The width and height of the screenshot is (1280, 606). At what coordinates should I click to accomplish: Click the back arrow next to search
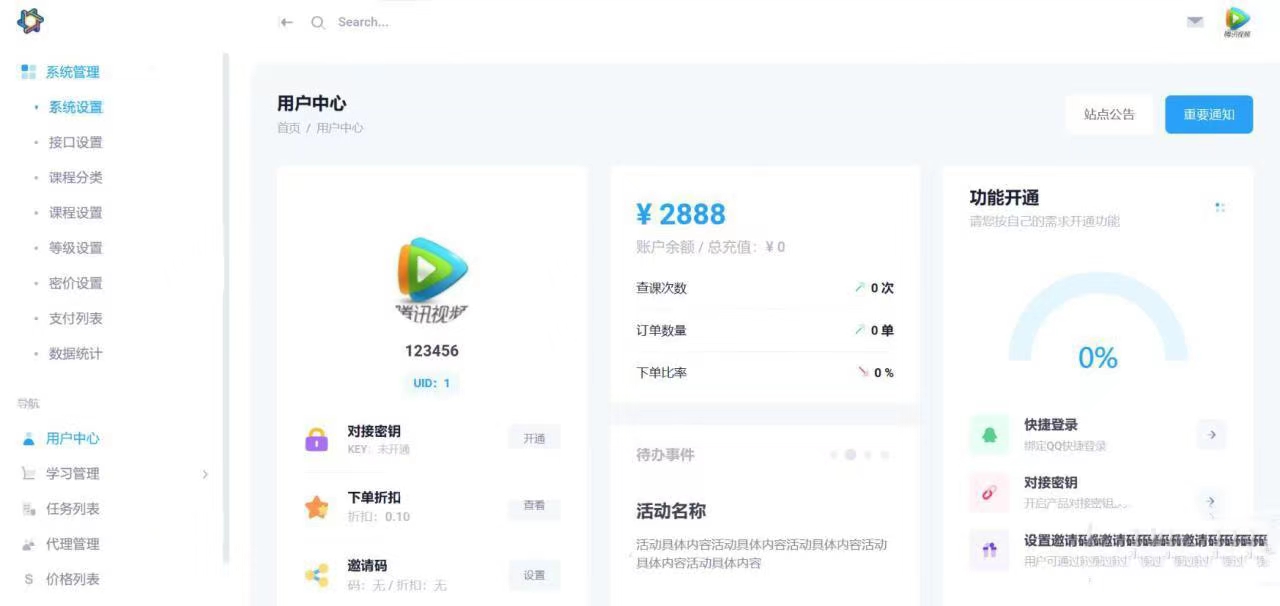[x=286, y=22]
